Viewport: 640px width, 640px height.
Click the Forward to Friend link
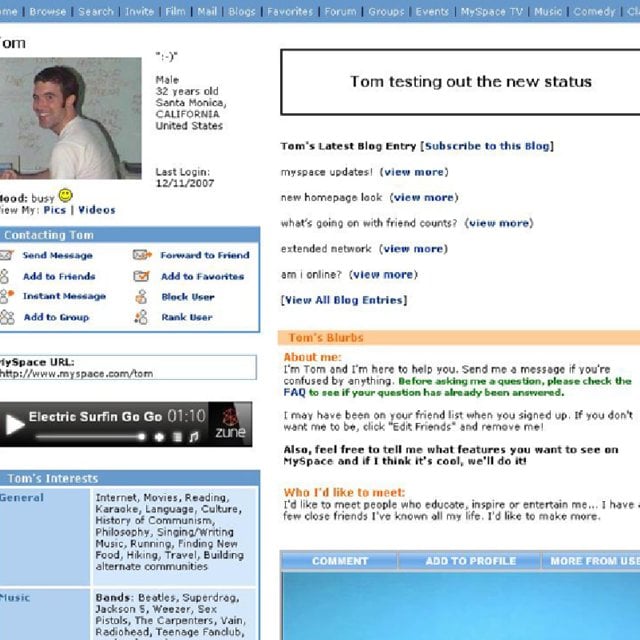pyautogui.click(x=205, y=255)
